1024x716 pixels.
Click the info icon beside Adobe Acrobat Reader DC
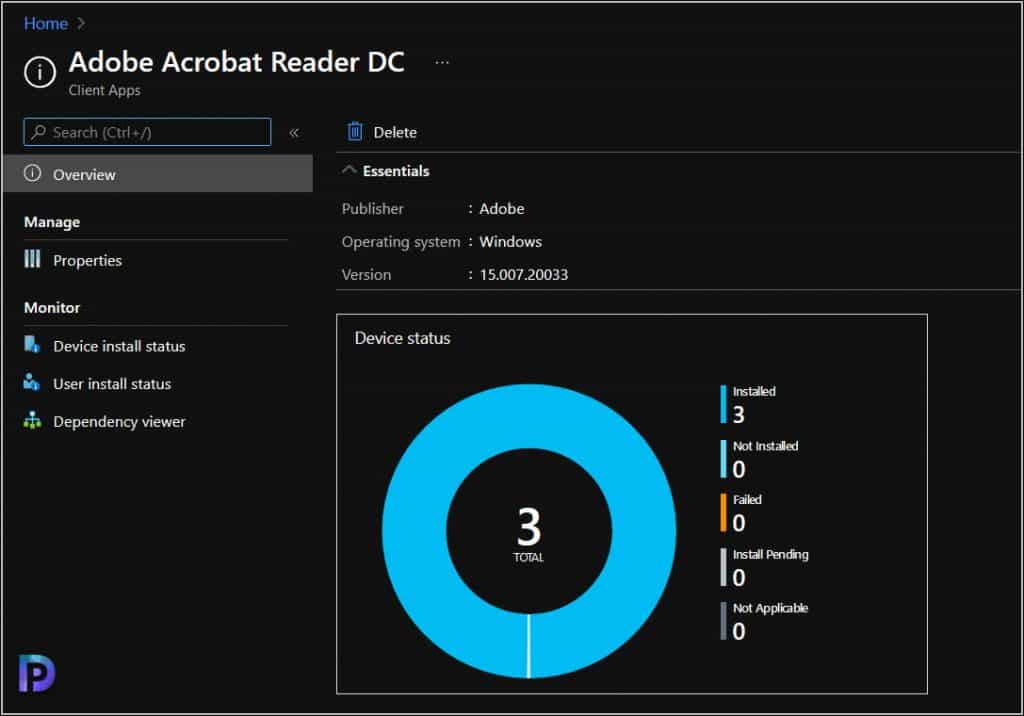[x=40, y=72]
